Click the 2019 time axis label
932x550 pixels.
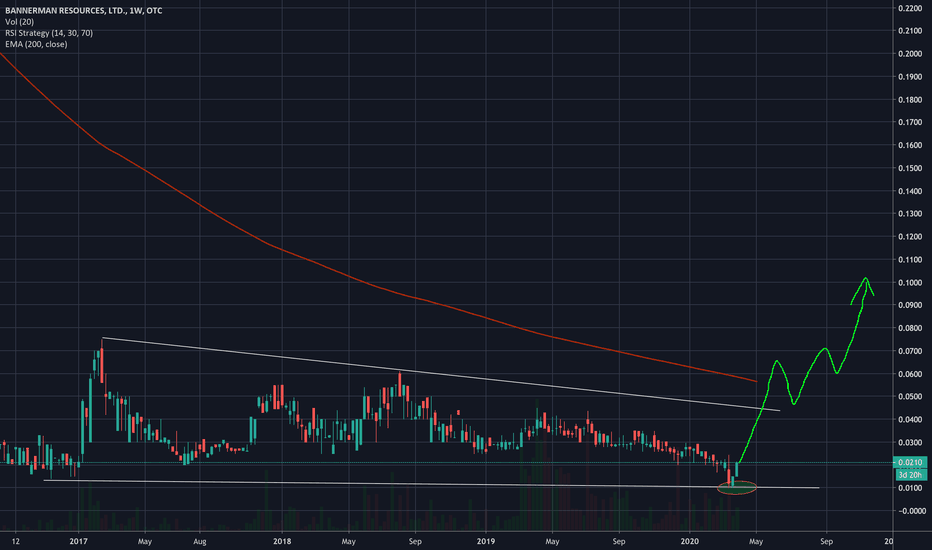[x=486, y=541]
